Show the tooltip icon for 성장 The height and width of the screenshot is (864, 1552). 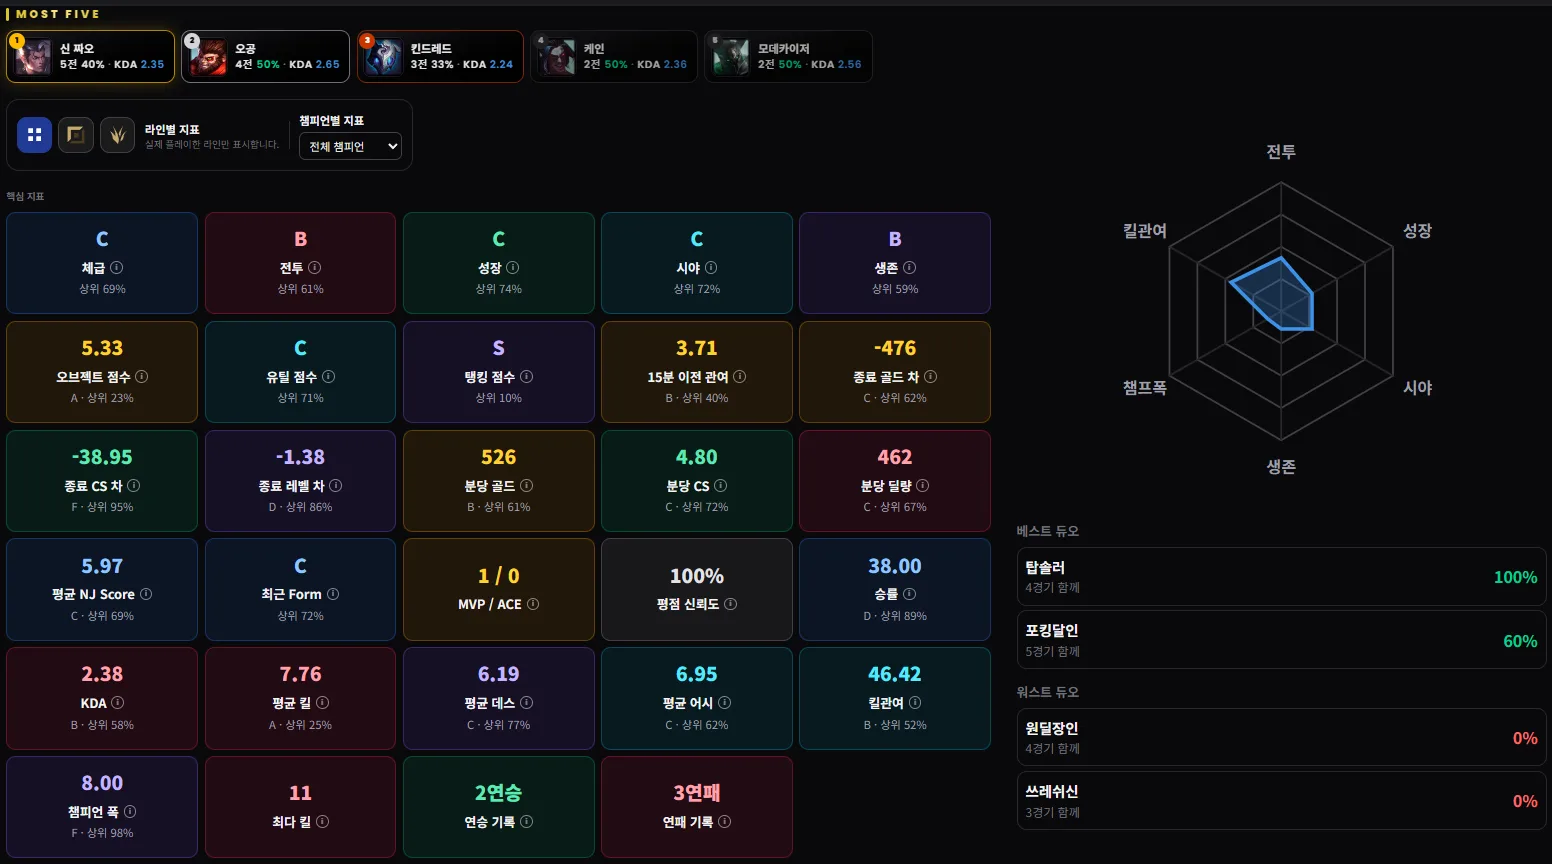[513, 268]
